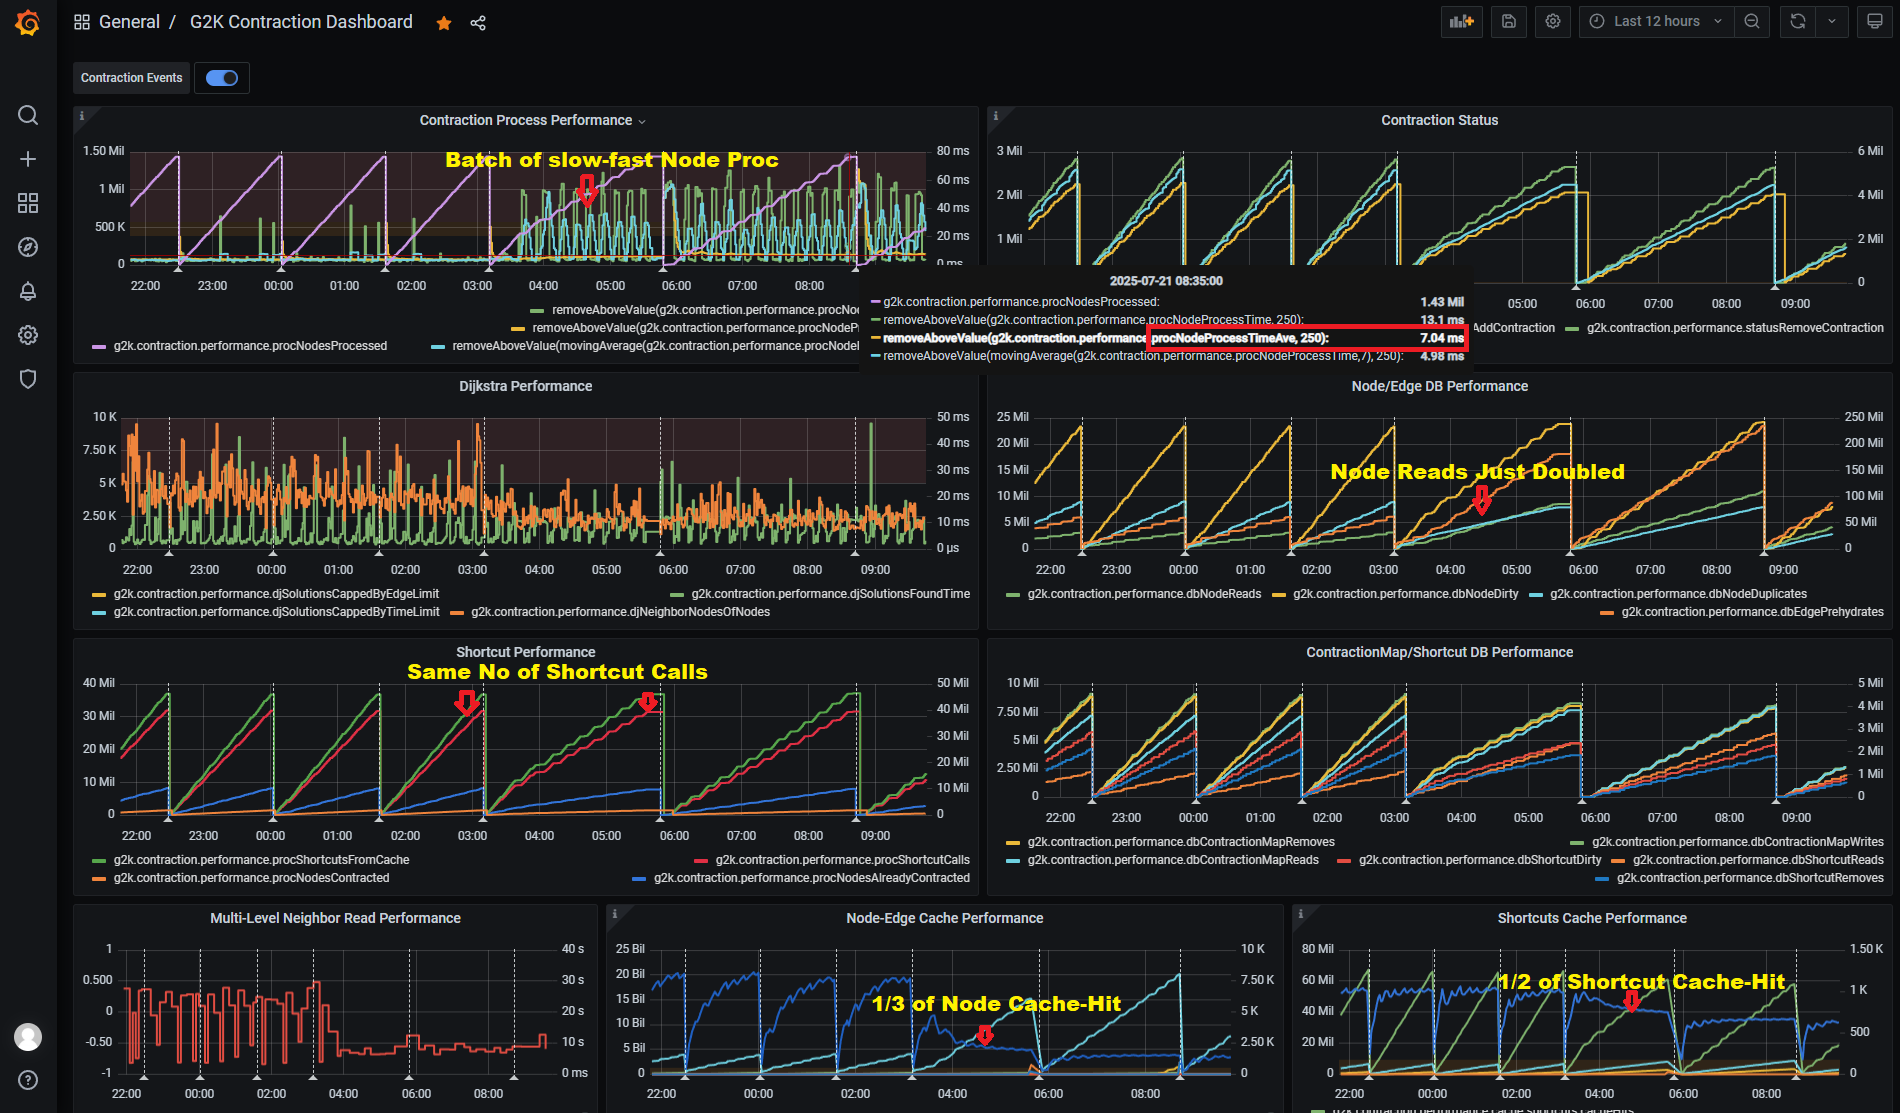Viewport: 1900px width, 1113px height.
Task: Select procNodesContracted legend entry
Action: 251,878
